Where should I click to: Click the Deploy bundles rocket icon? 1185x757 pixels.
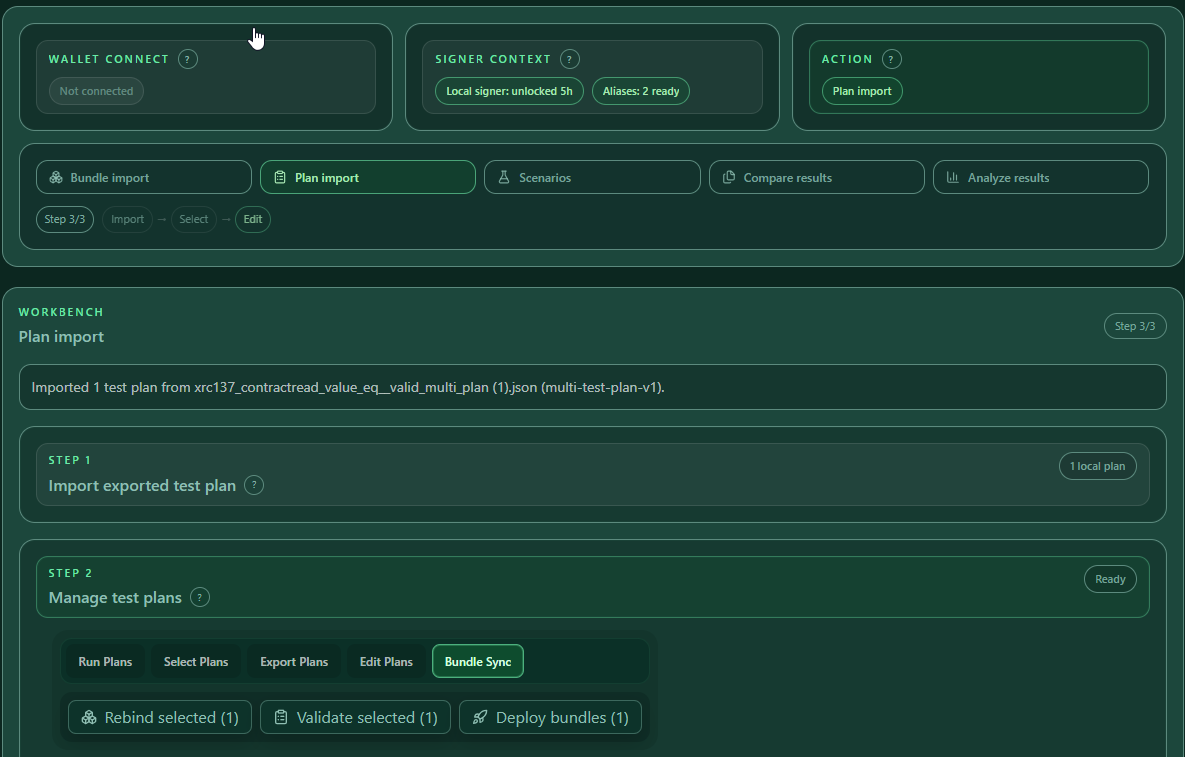(480, 717)
